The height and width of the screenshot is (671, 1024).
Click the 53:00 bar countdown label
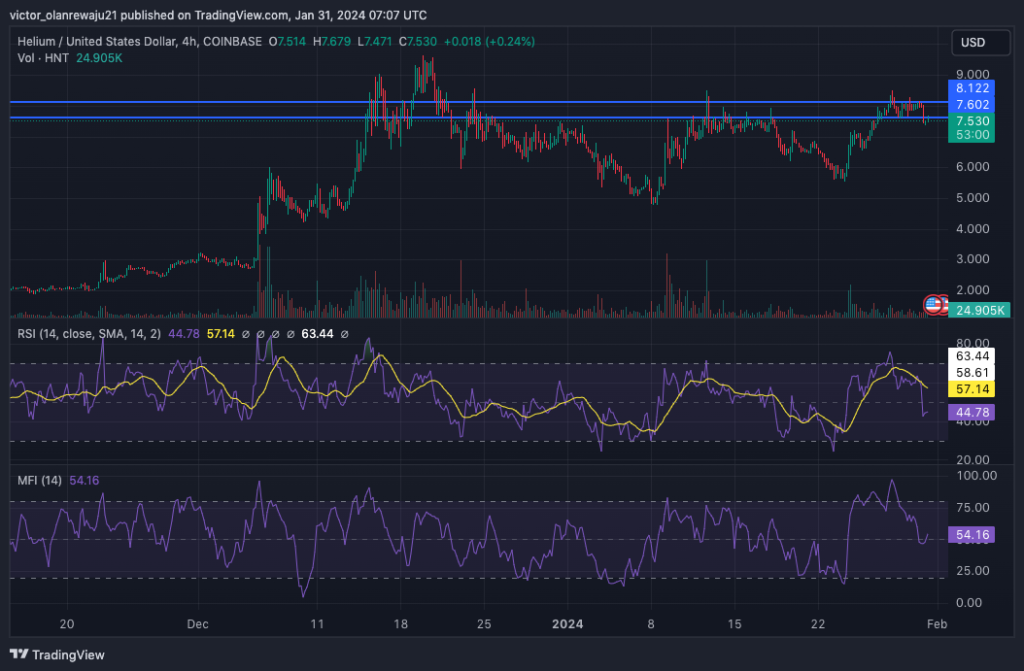point(972,135)
